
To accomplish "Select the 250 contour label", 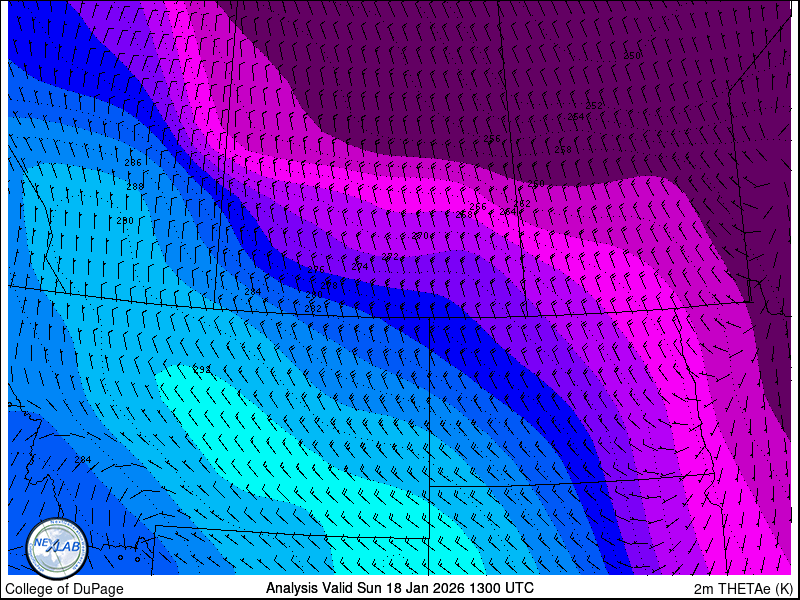I will [632, 56].
